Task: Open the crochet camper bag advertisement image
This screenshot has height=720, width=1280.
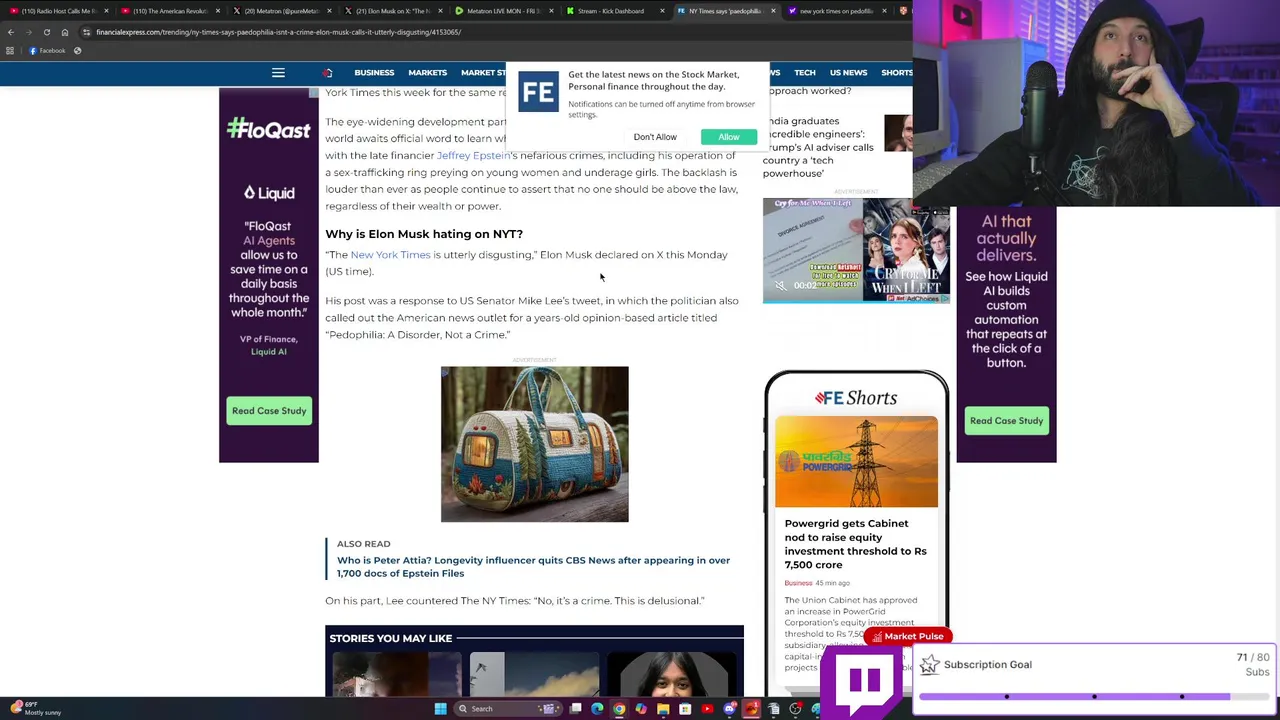Action: [x=535, y=444]
